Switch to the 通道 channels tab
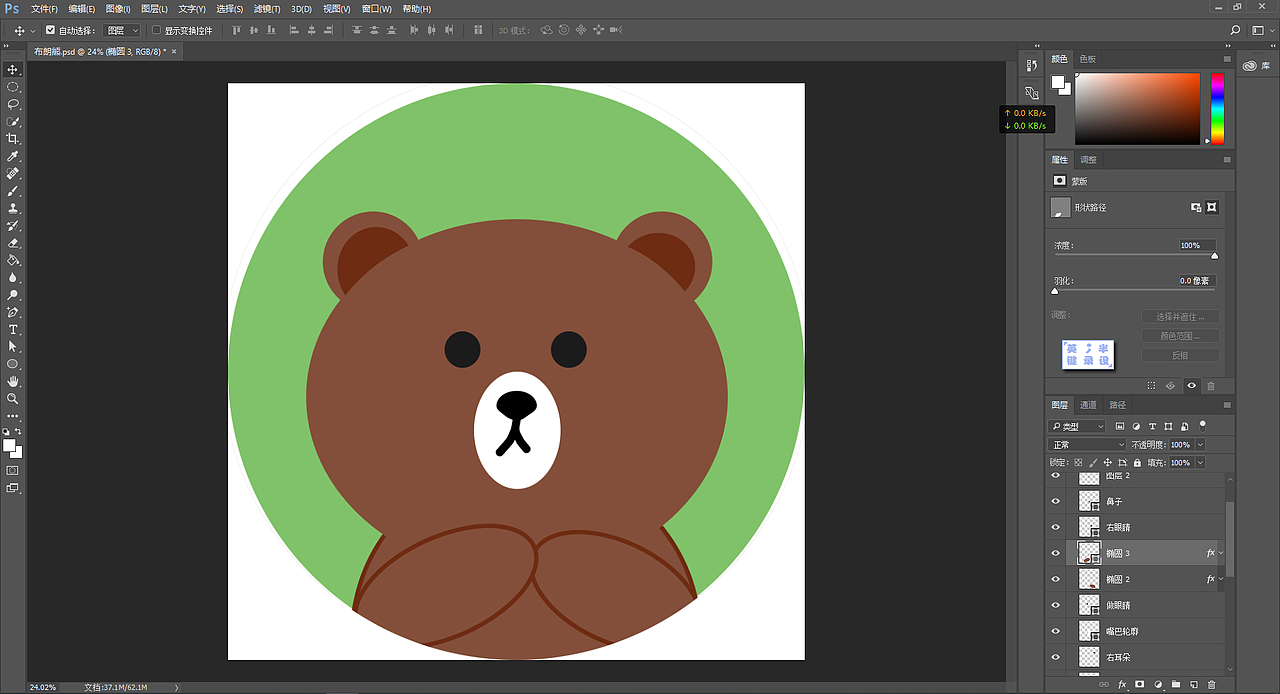 click(x=1088, y=405)
